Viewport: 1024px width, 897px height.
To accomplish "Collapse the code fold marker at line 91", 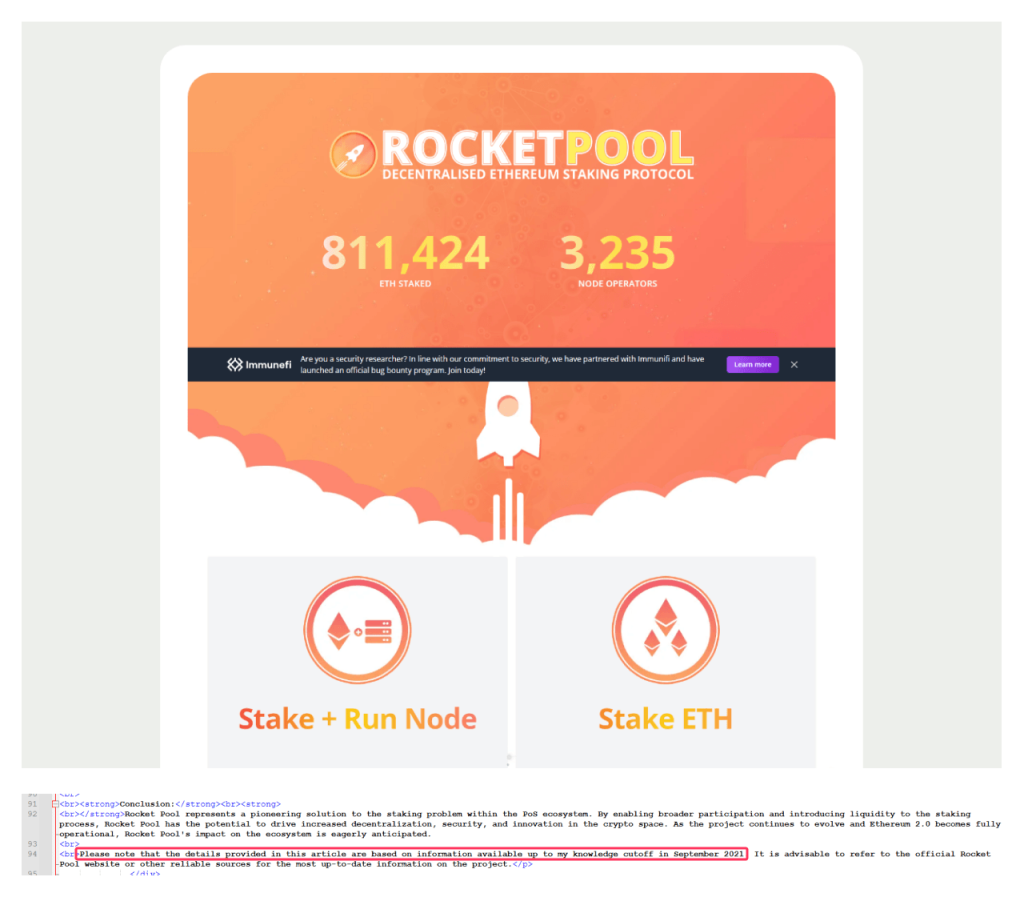I will point(55,804).
